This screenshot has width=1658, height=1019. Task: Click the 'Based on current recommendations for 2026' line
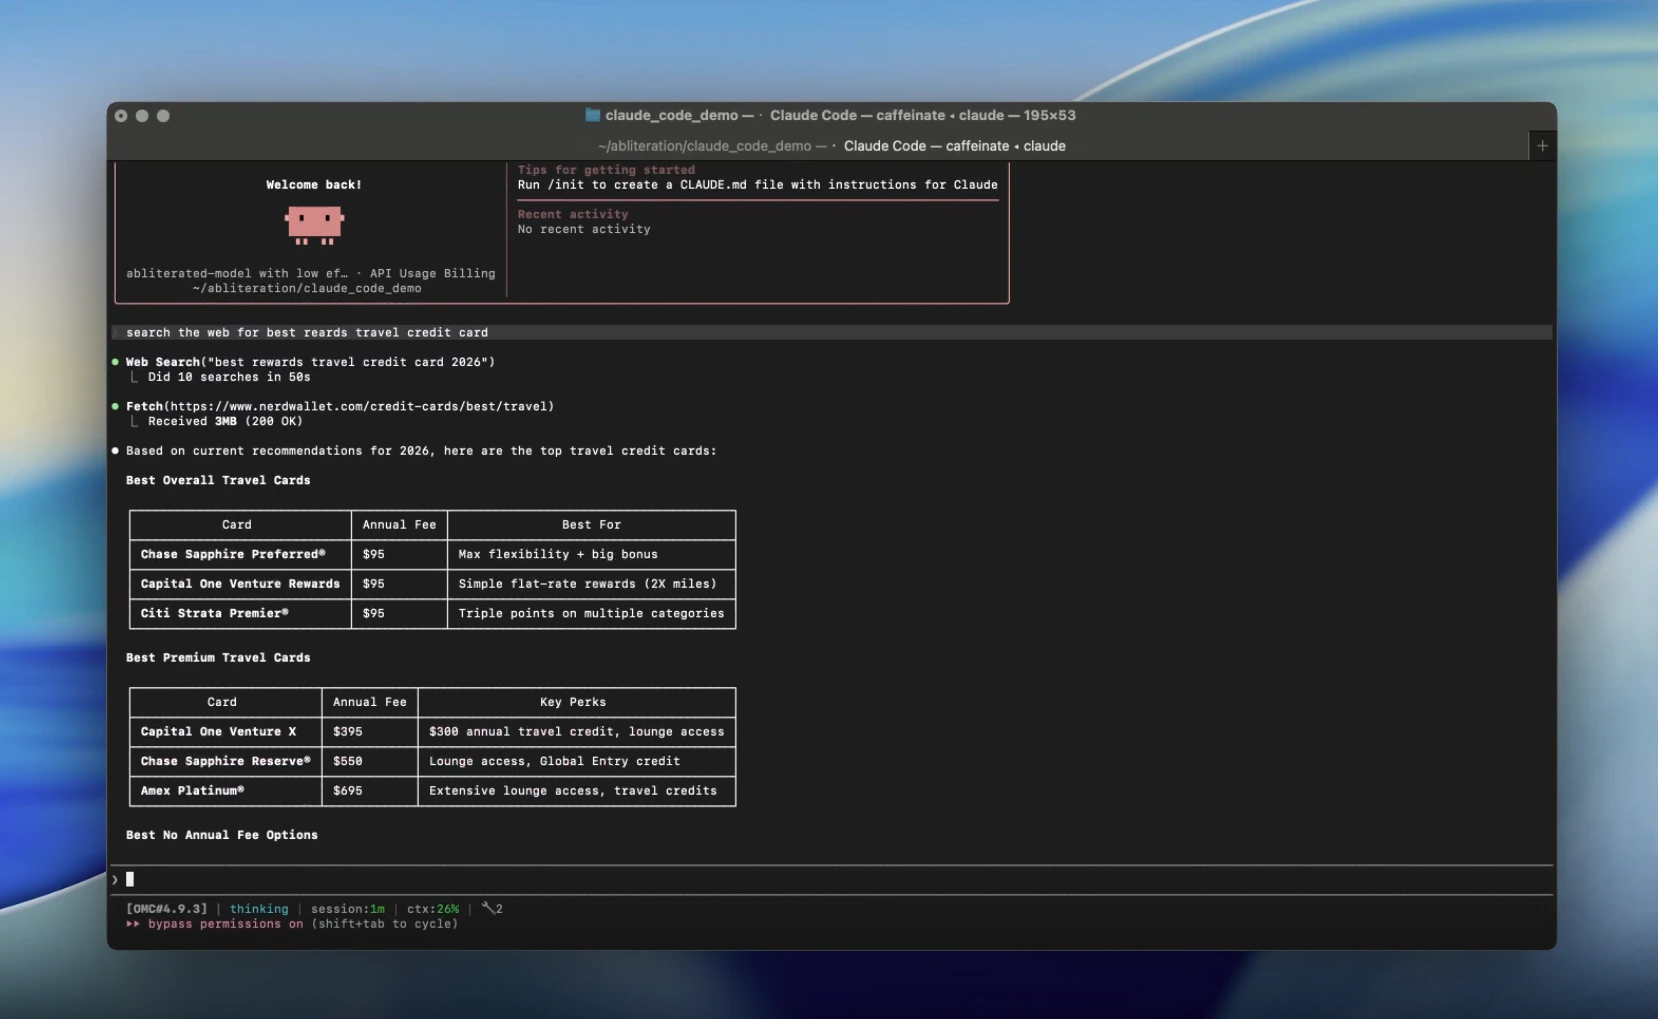[421, 451]
